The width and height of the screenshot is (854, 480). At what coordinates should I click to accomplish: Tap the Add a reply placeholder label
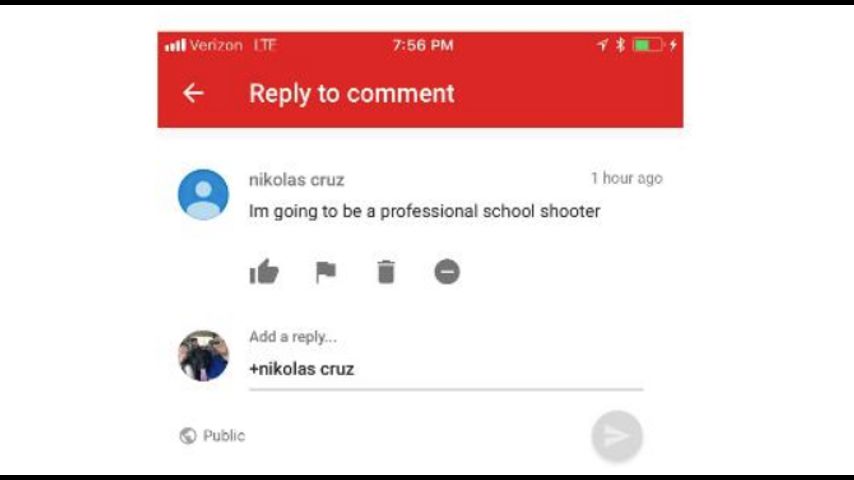(293, 337)
